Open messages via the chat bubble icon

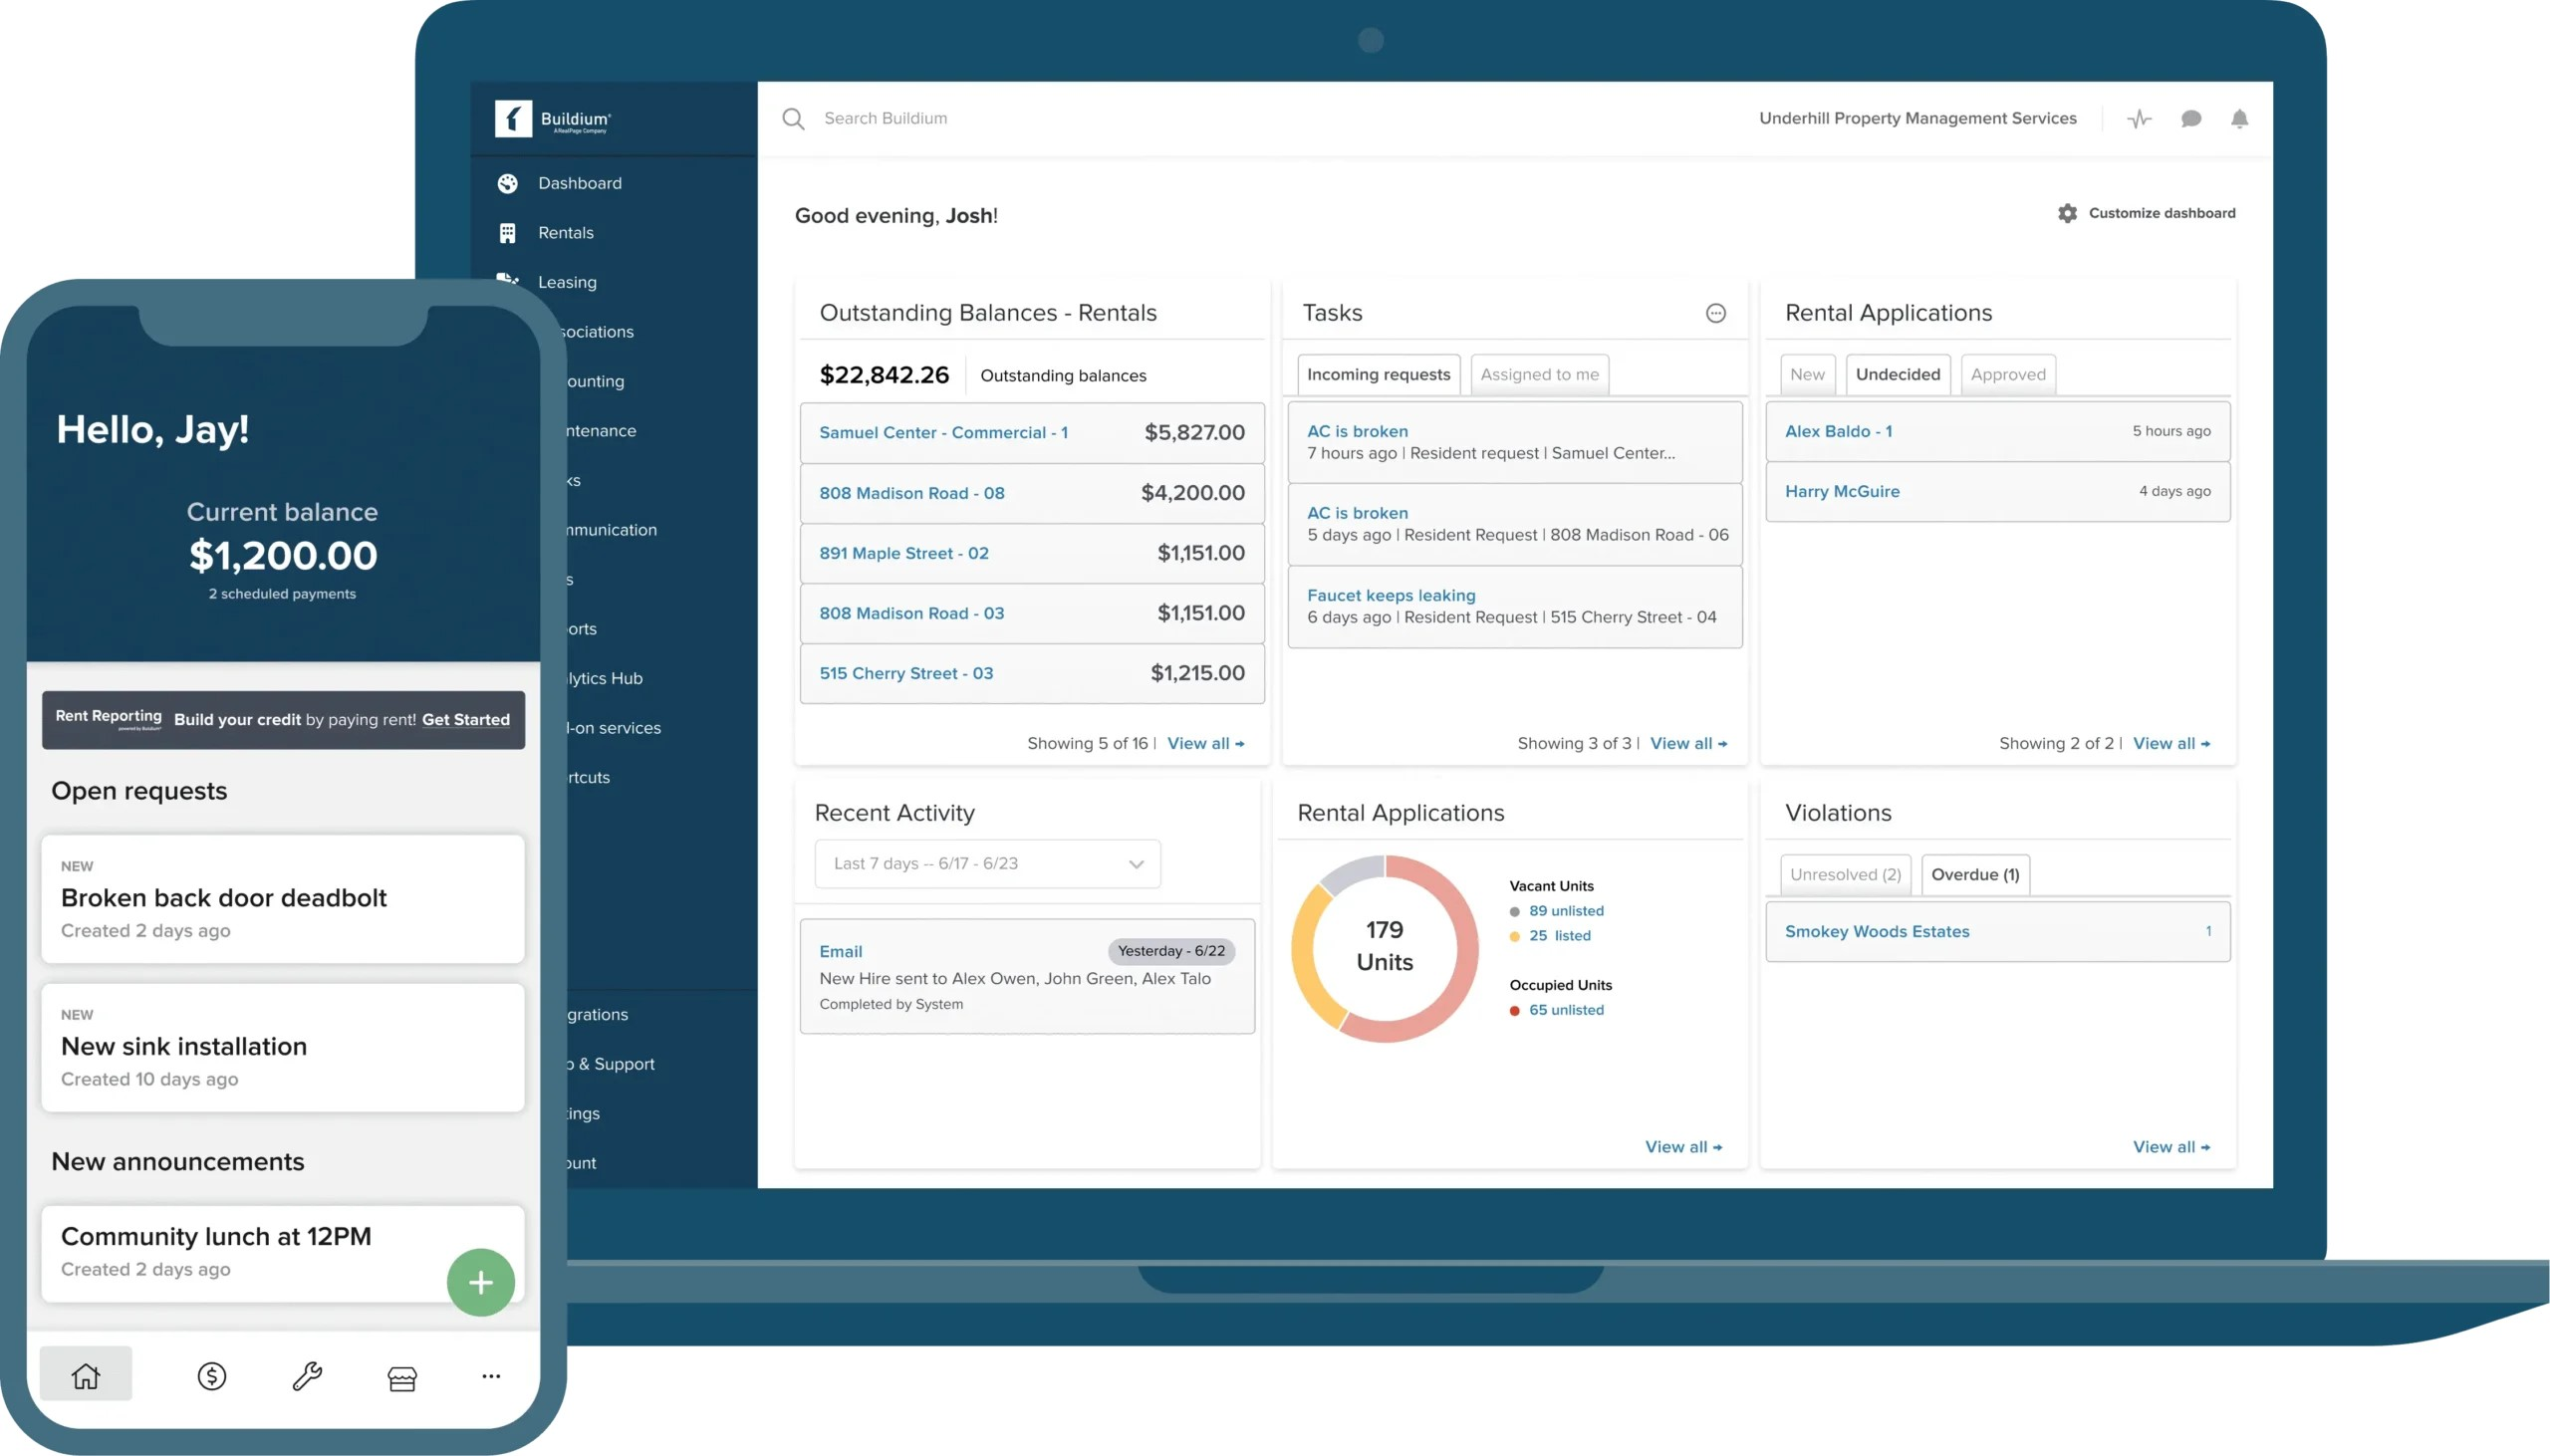point(2191,118)
